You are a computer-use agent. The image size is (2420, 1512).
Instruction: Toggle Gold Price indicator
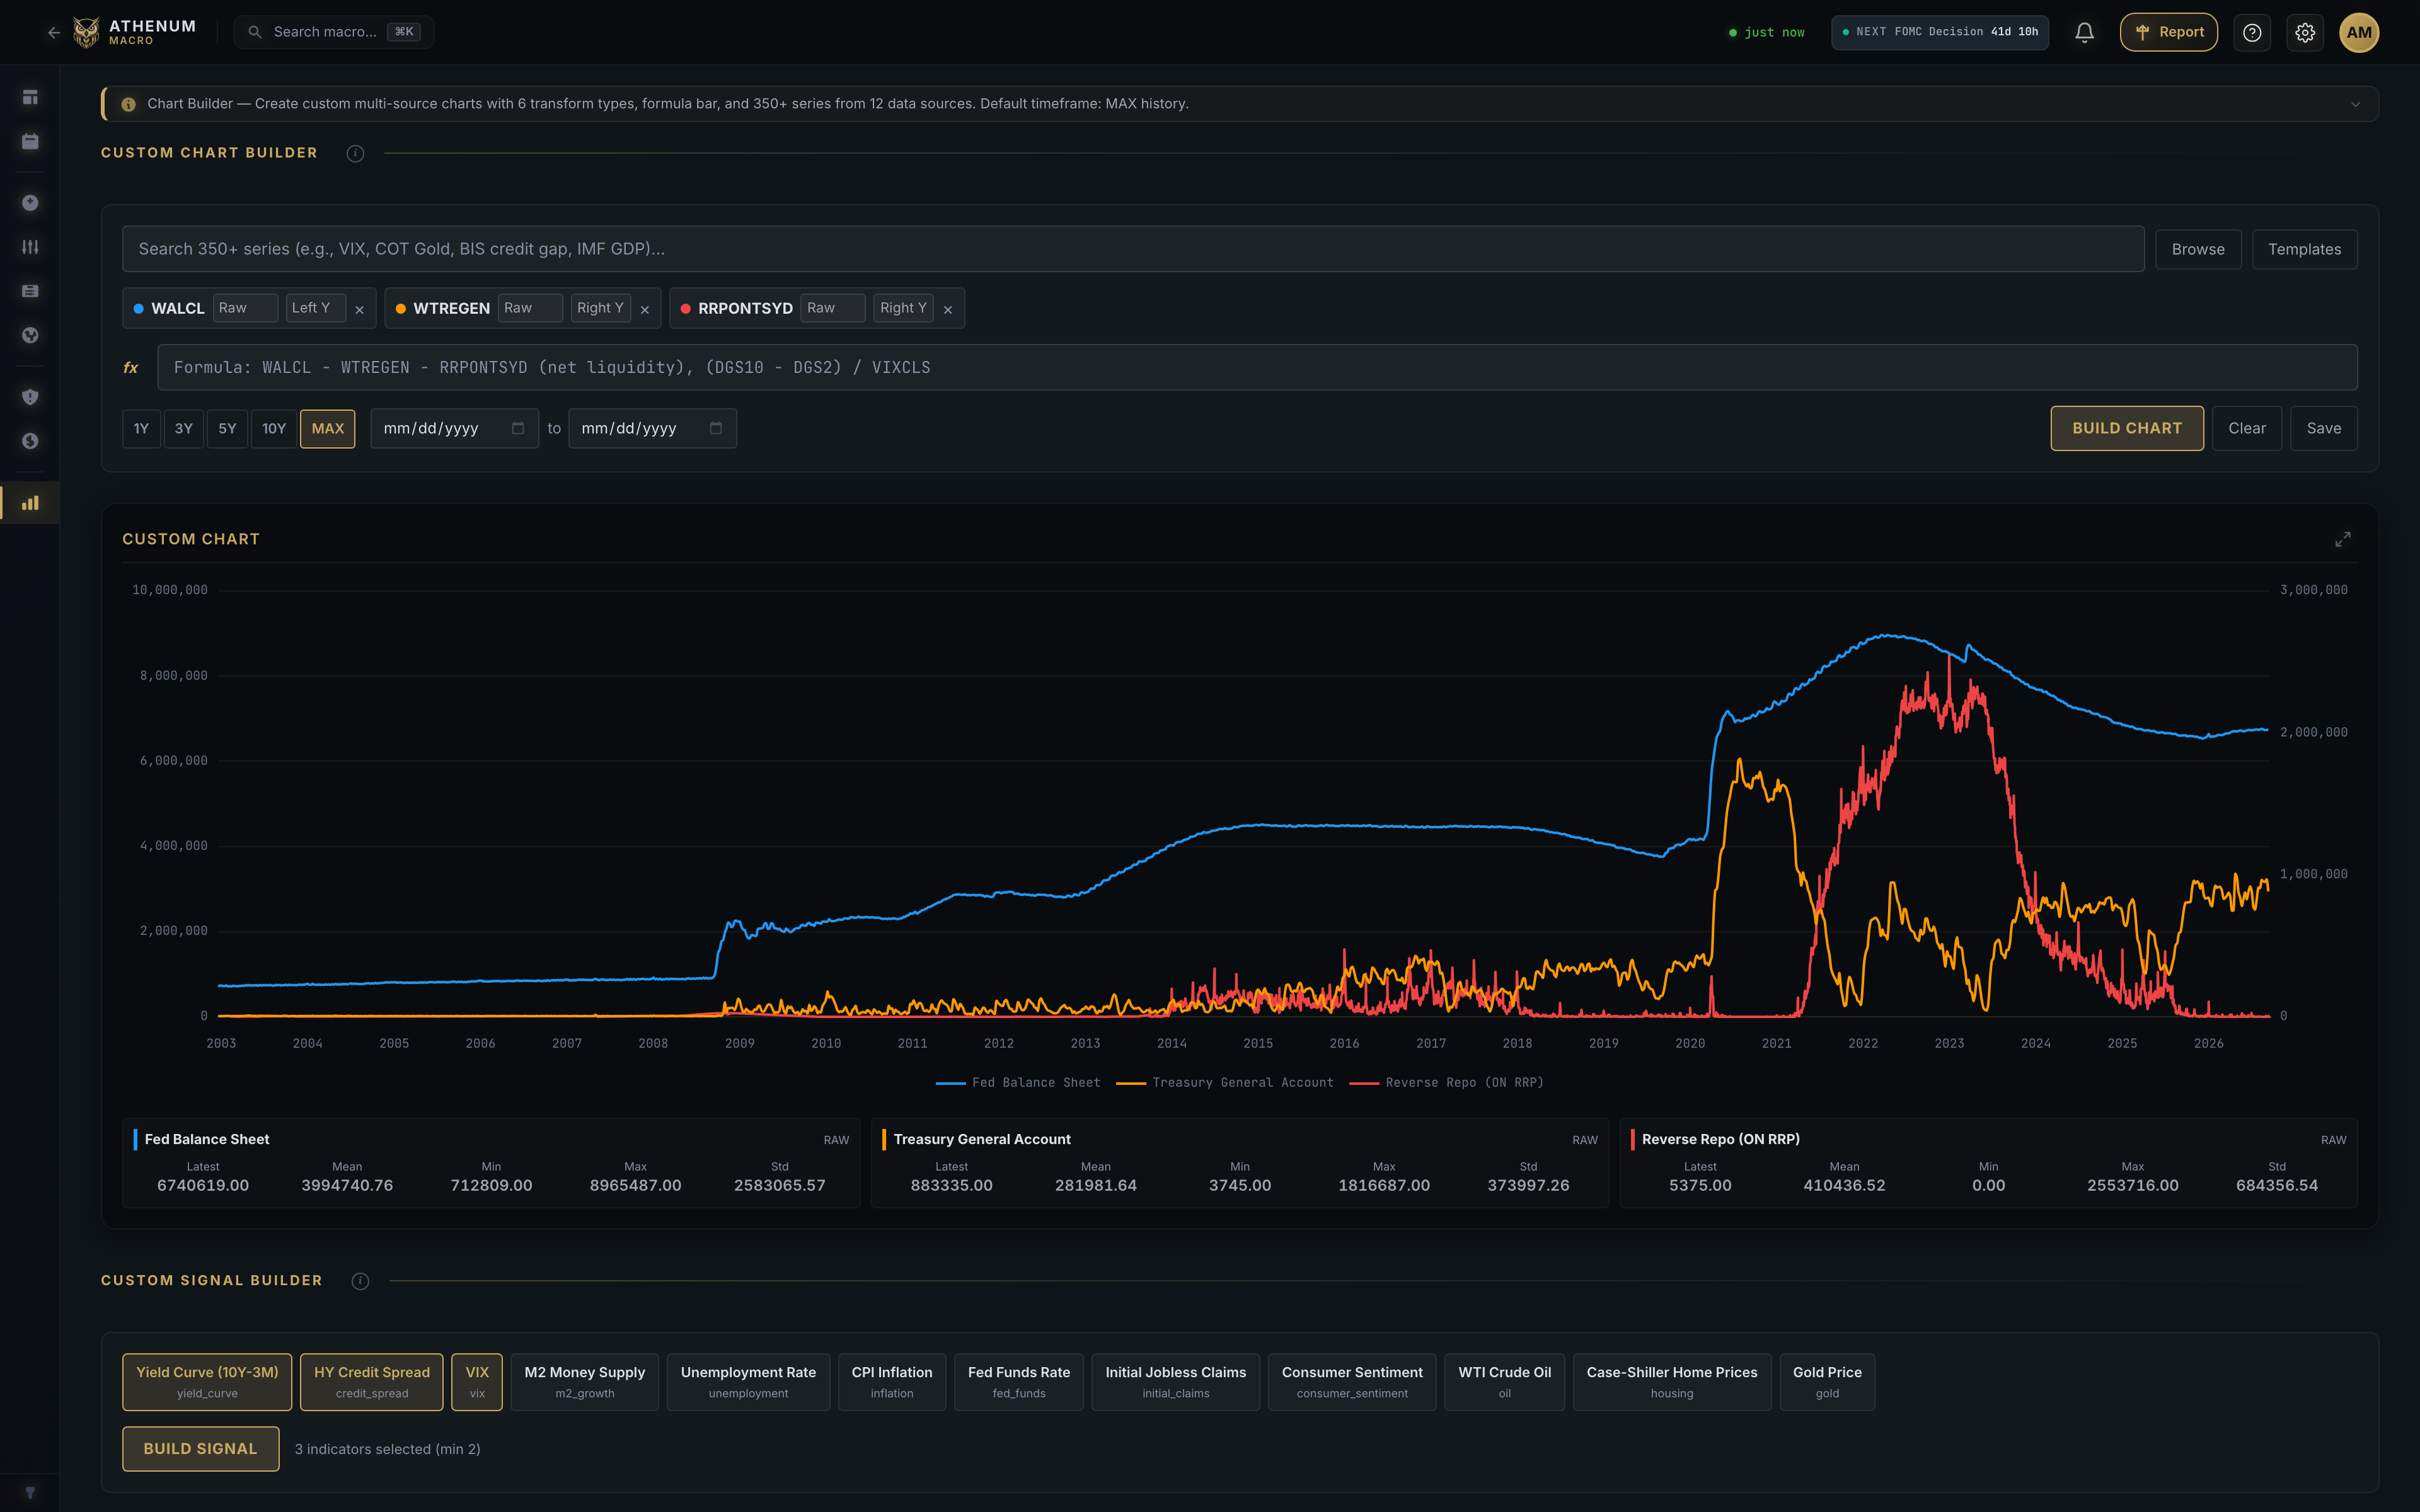(x=1827, y=1382)
